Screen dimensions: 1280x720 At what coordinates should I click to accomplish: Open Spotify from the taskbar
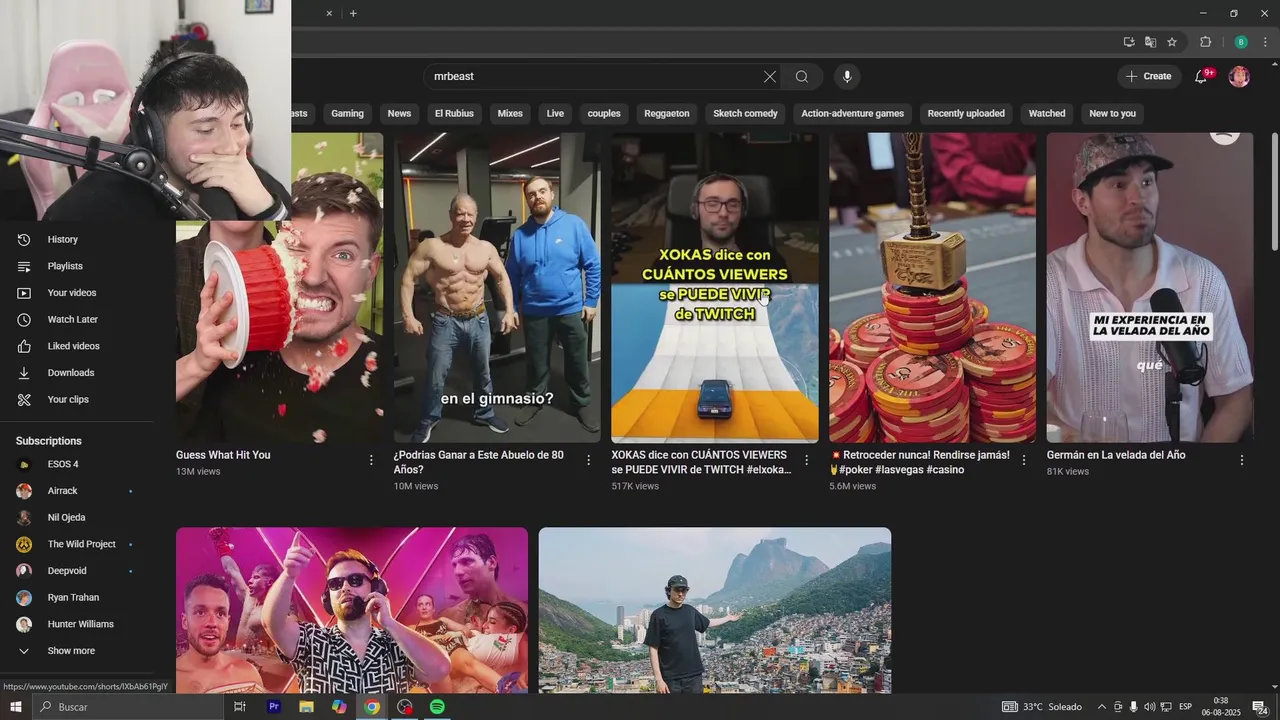pos(437,707)
